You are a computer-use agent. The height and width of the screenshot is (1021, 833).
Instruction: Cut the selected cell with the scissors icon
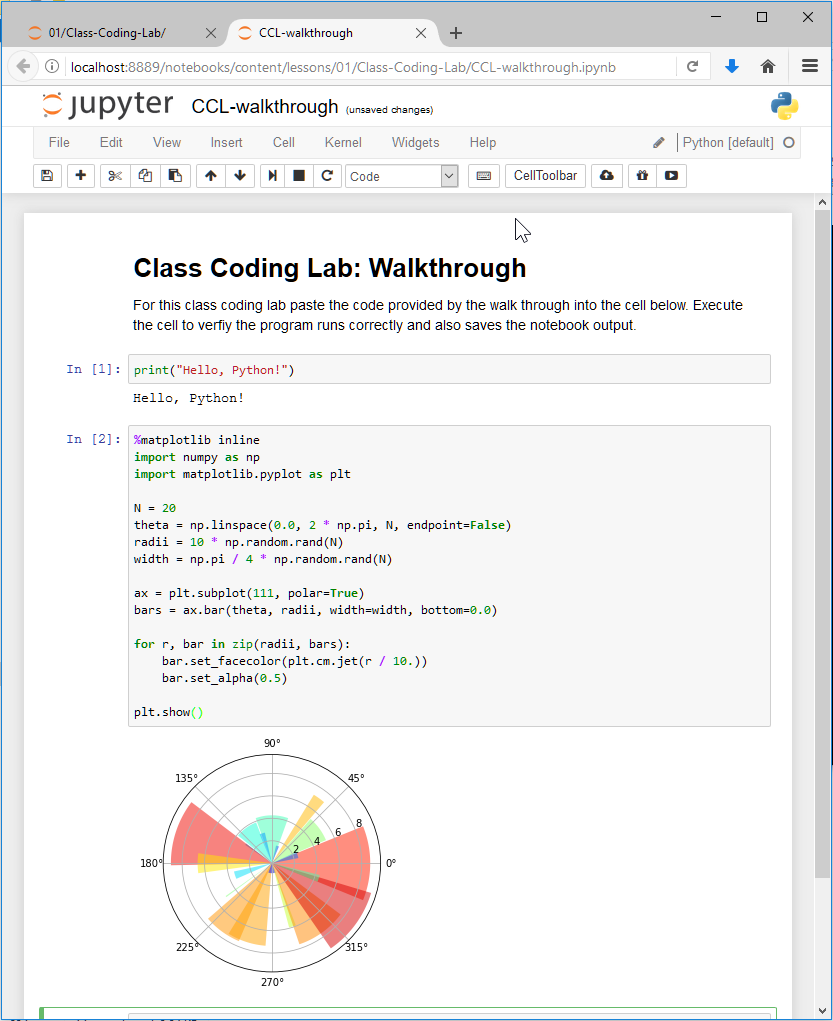click(x=115, y=176)
